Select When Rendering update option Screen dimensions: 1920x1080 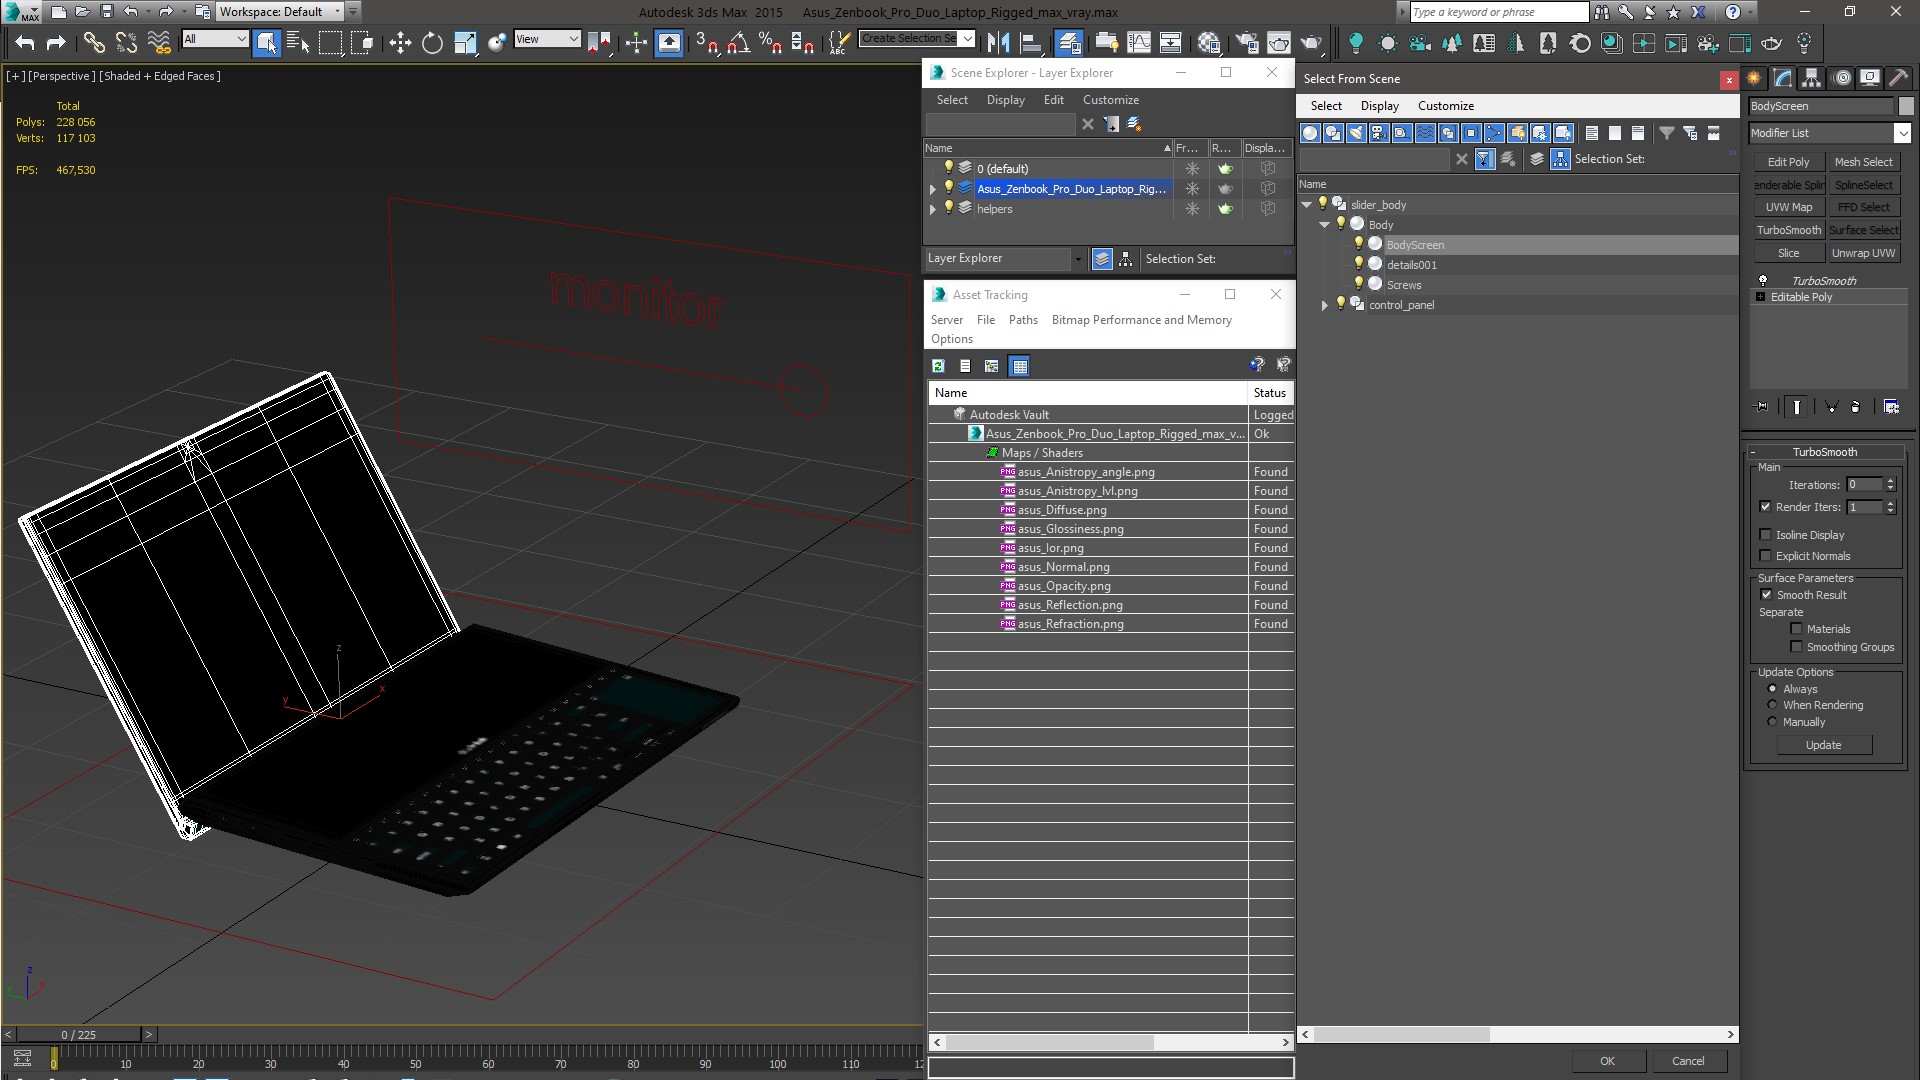click(x=1772, y=705)
